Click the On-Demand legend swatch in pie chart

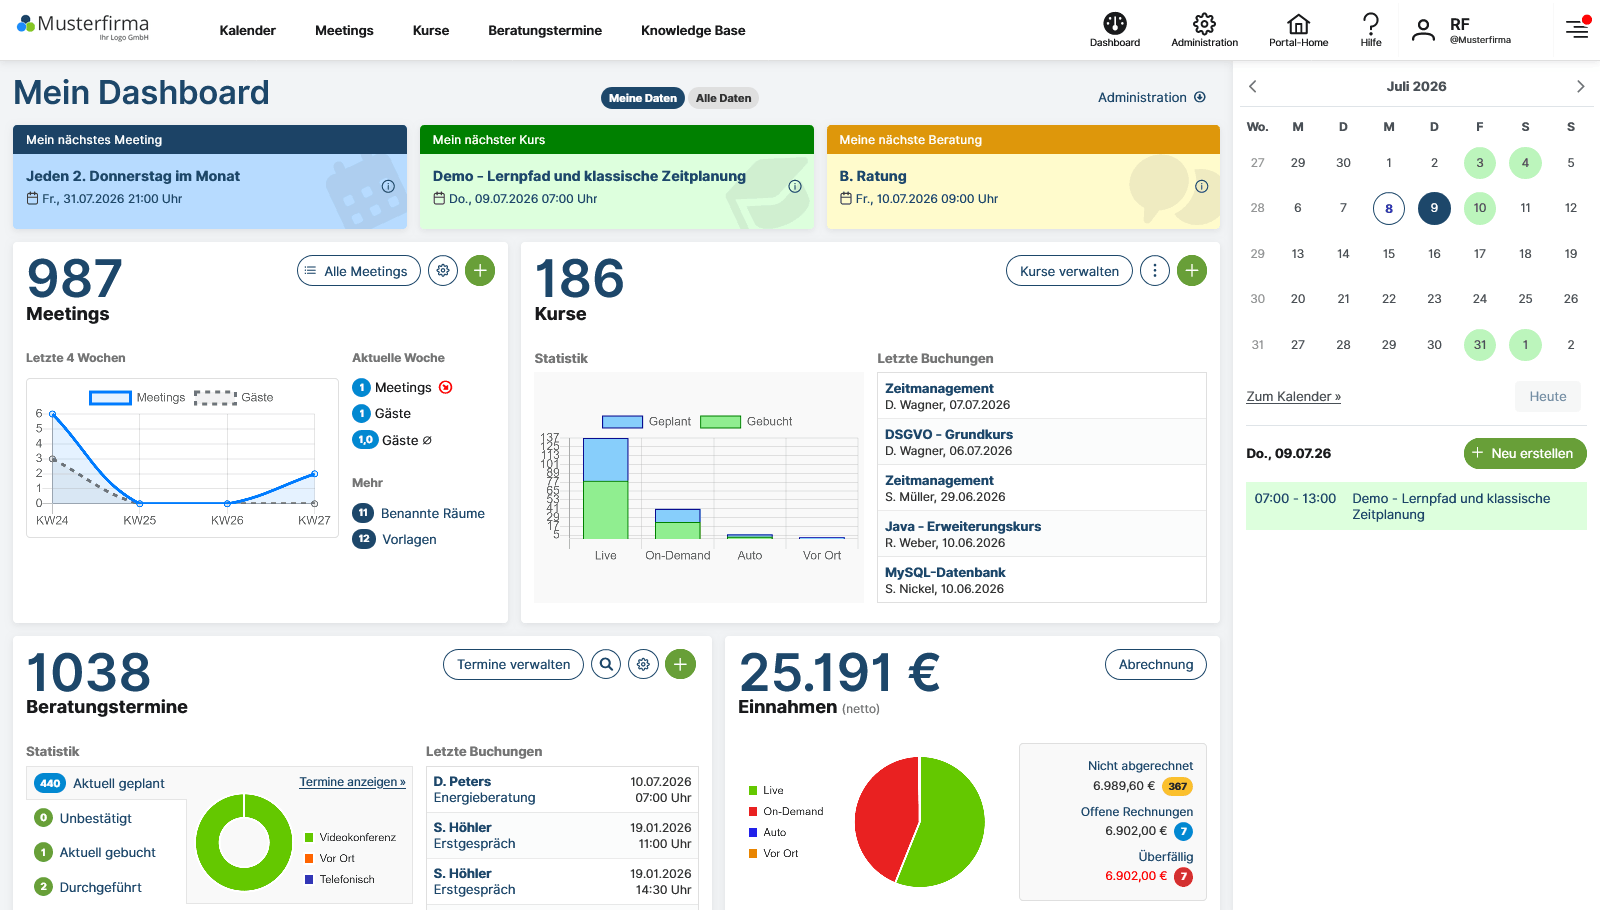[753, 811]
